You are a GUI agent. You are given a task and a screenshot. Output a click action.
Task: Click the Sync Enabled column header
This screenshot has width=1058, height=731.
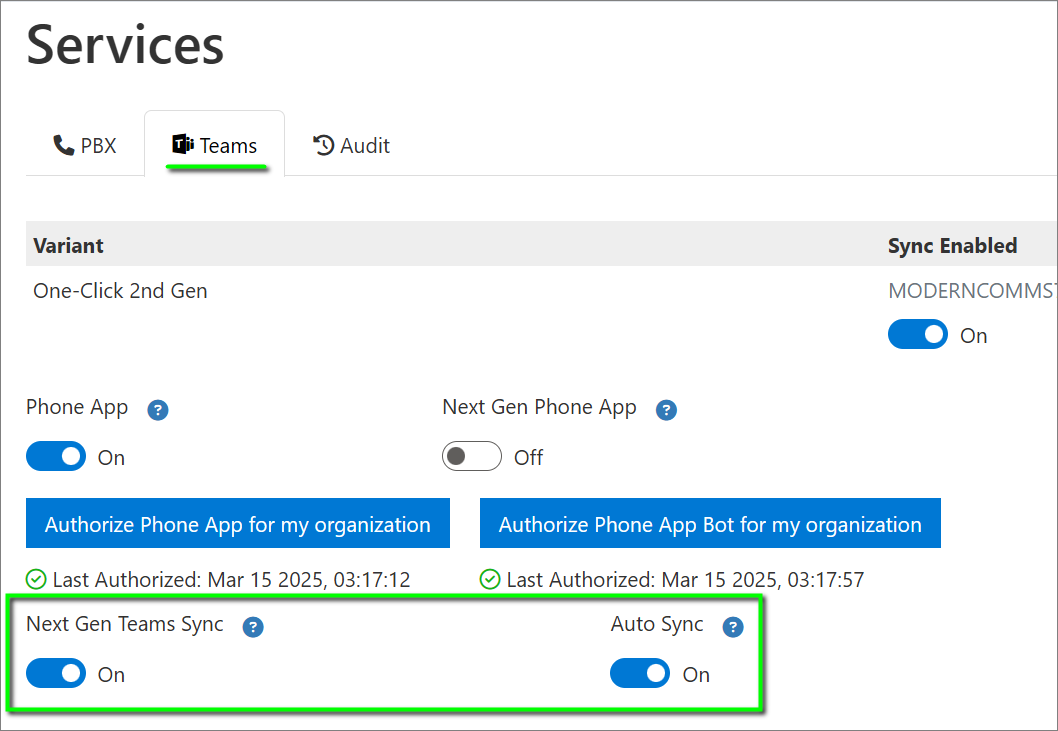952,245
